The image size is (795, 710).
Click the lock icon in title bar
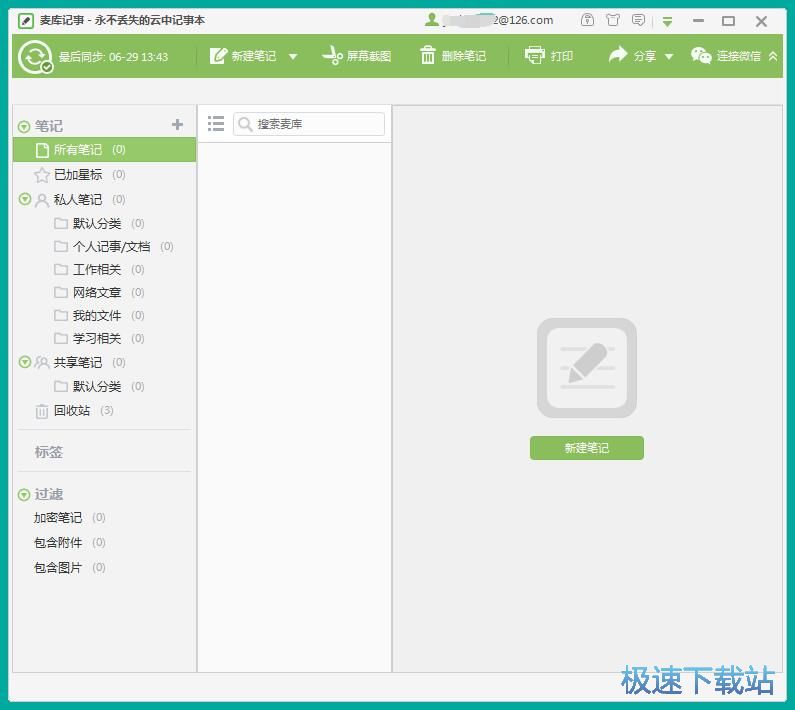coord(587,20)
